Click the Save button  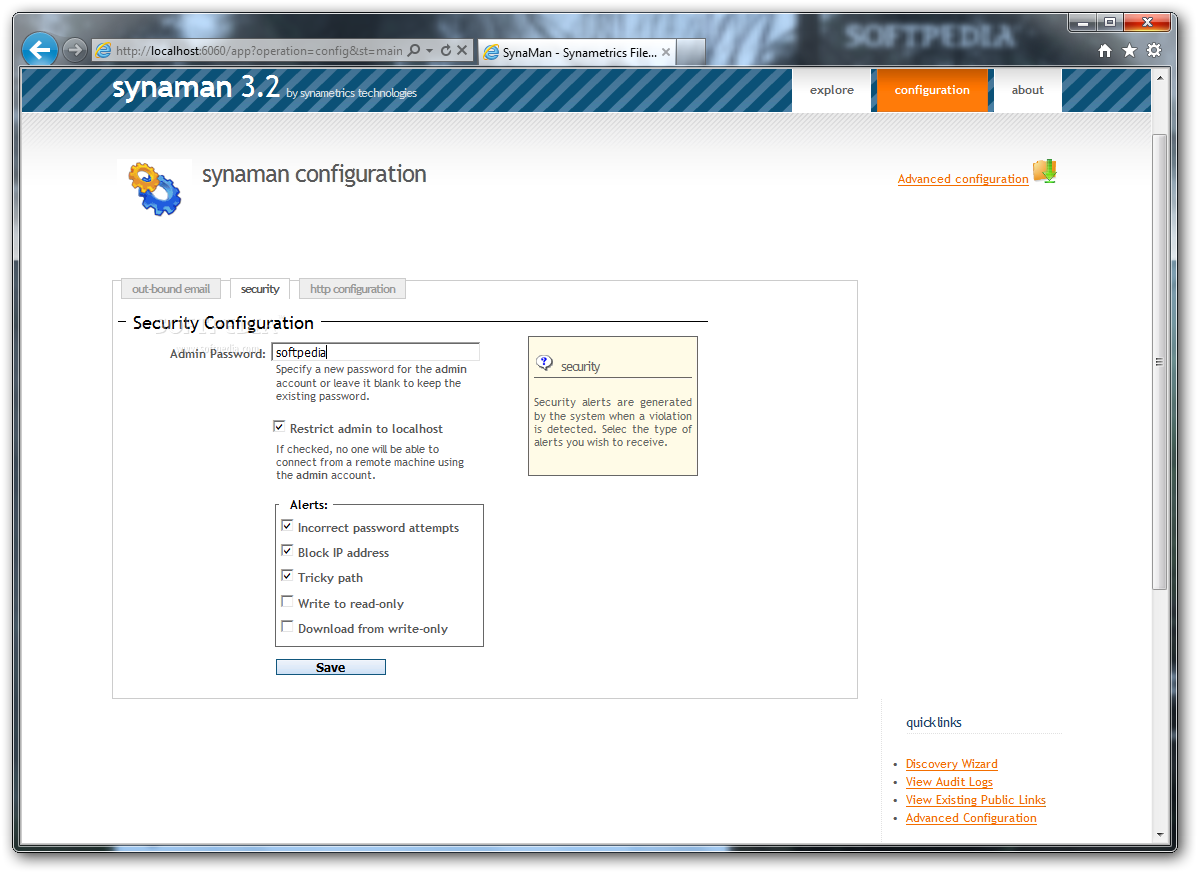[x=331, y=668]
